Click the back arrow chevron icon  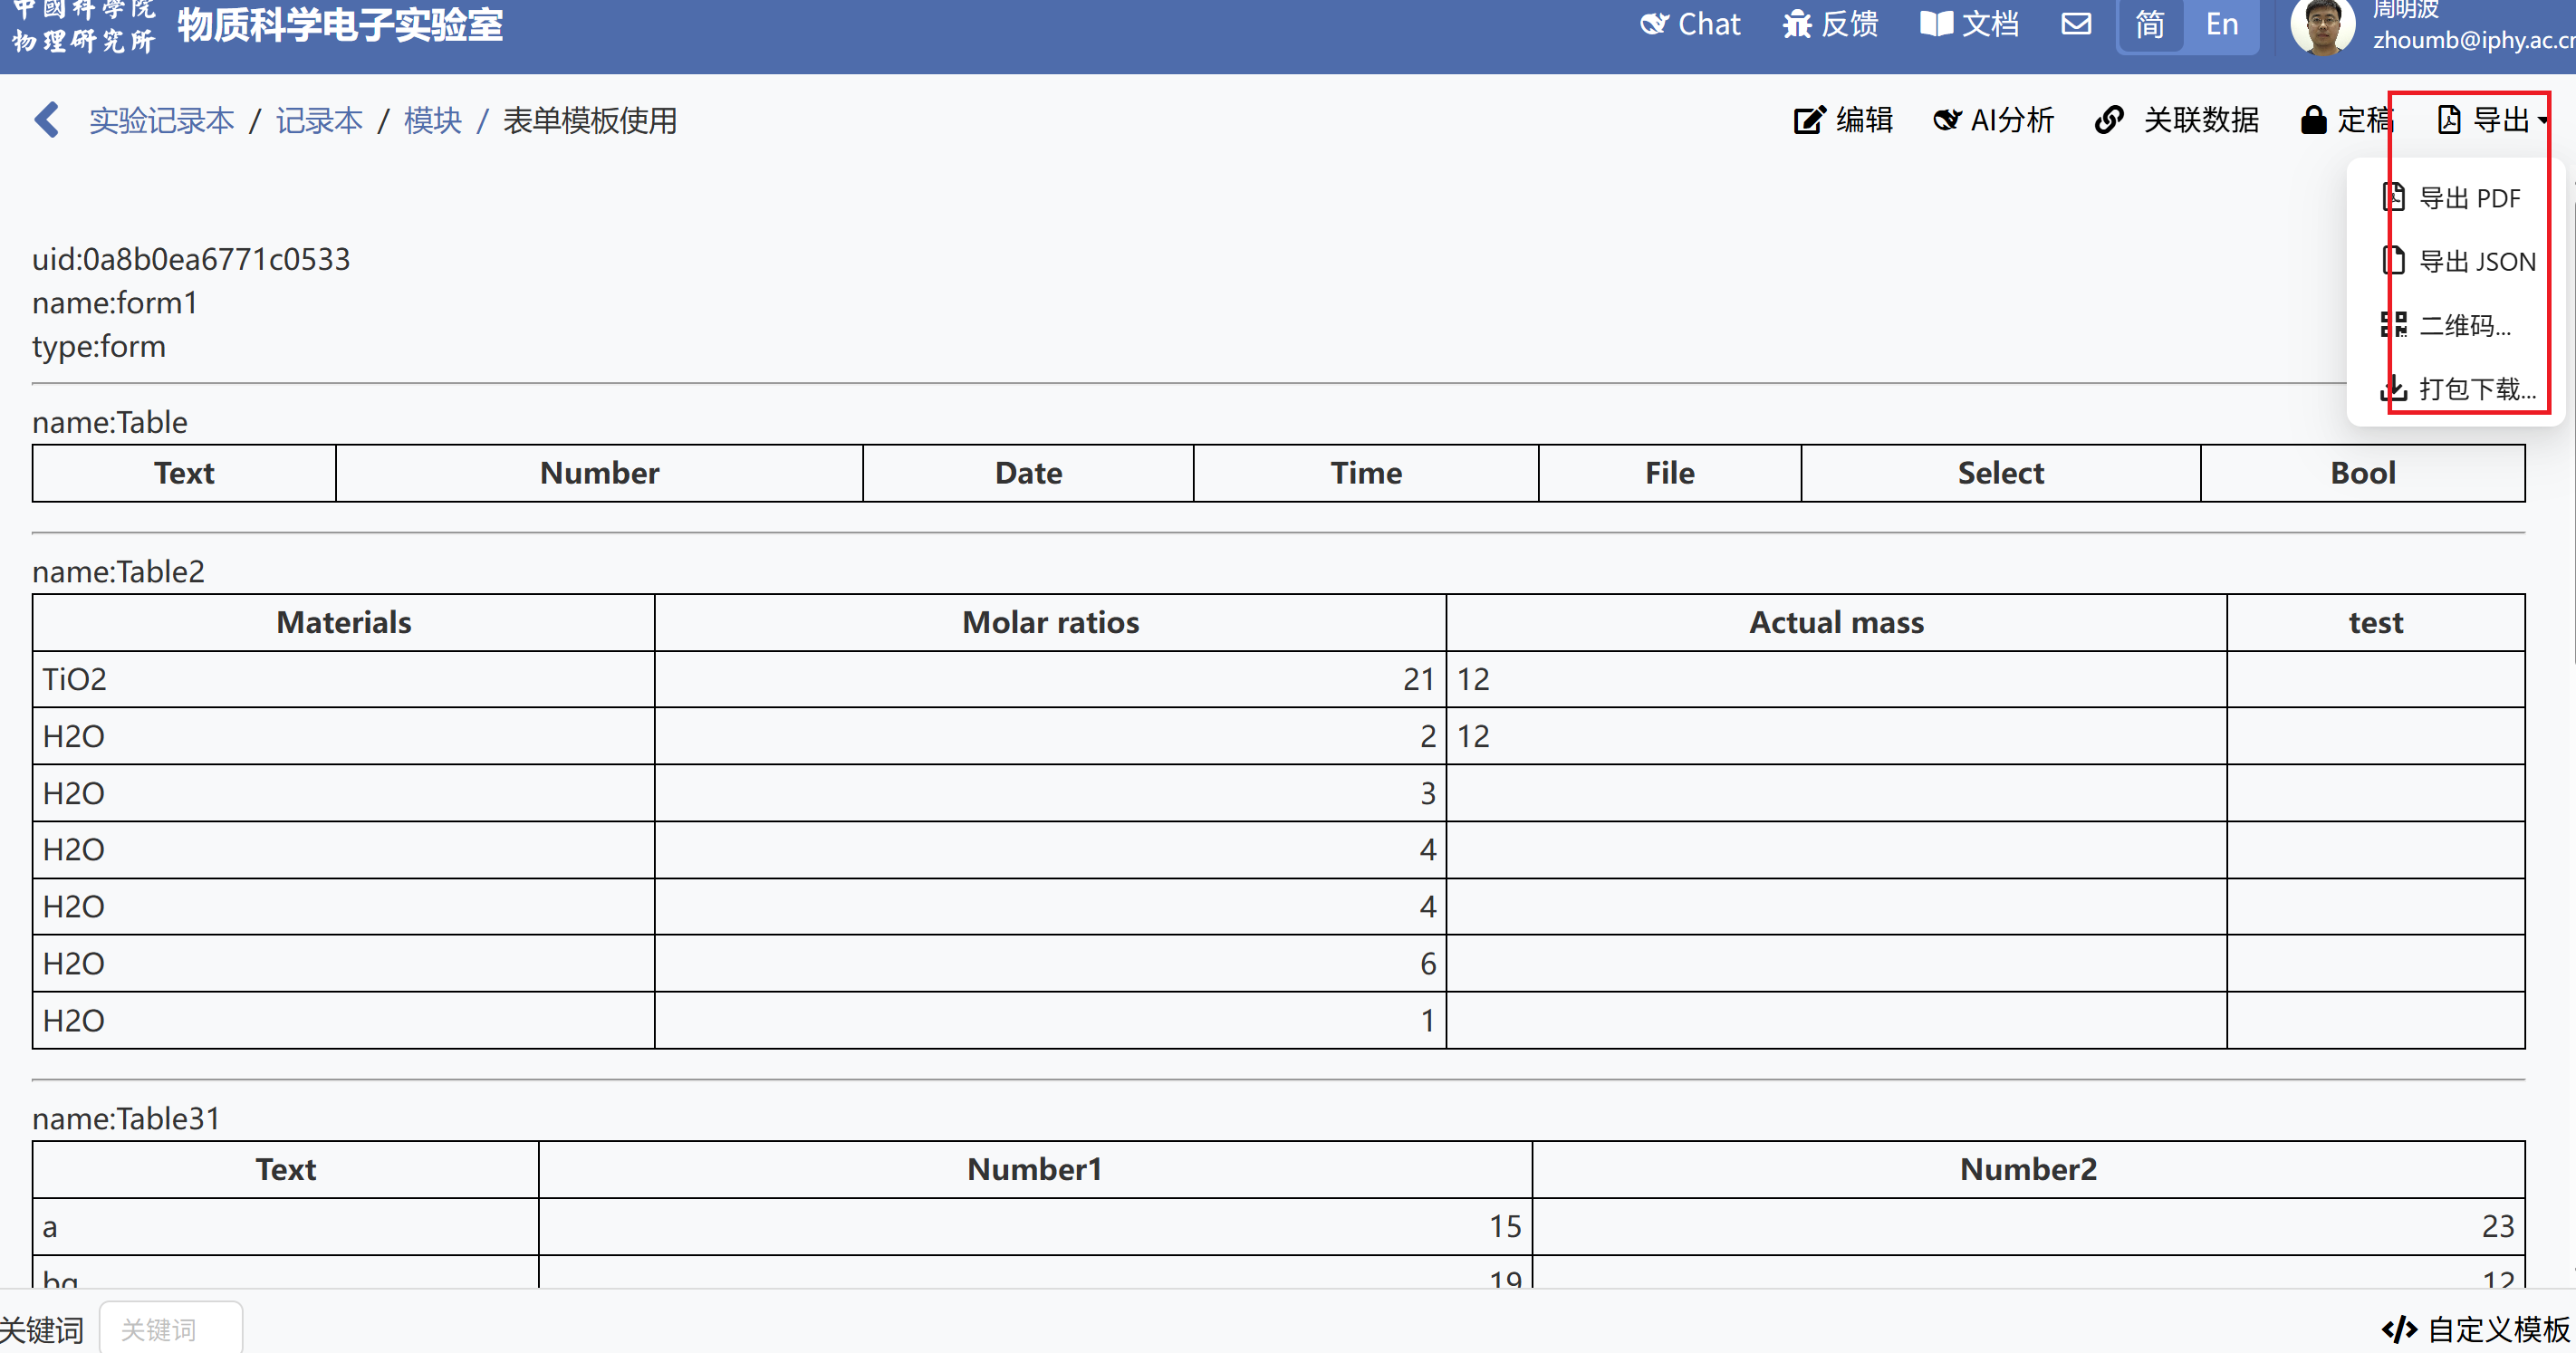coord(47,120)
